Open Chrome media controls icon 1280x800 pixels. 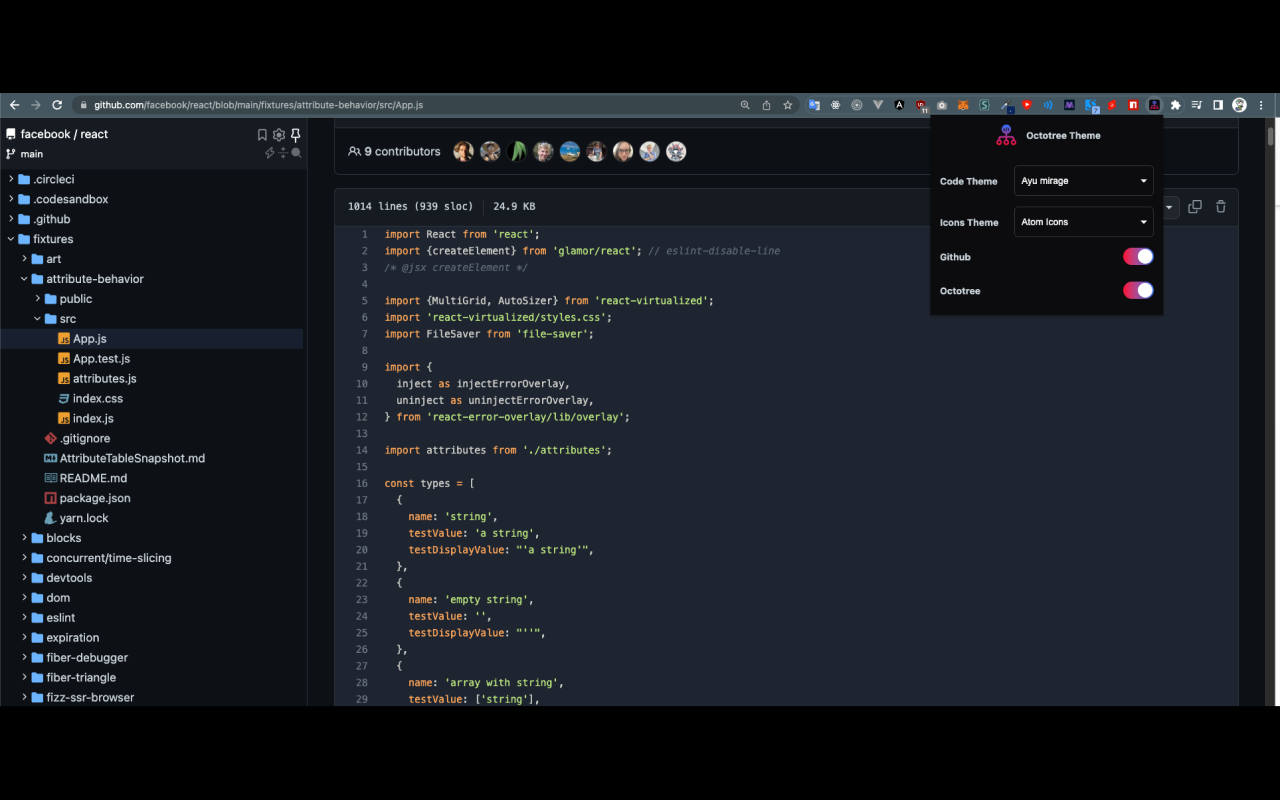1197,105
